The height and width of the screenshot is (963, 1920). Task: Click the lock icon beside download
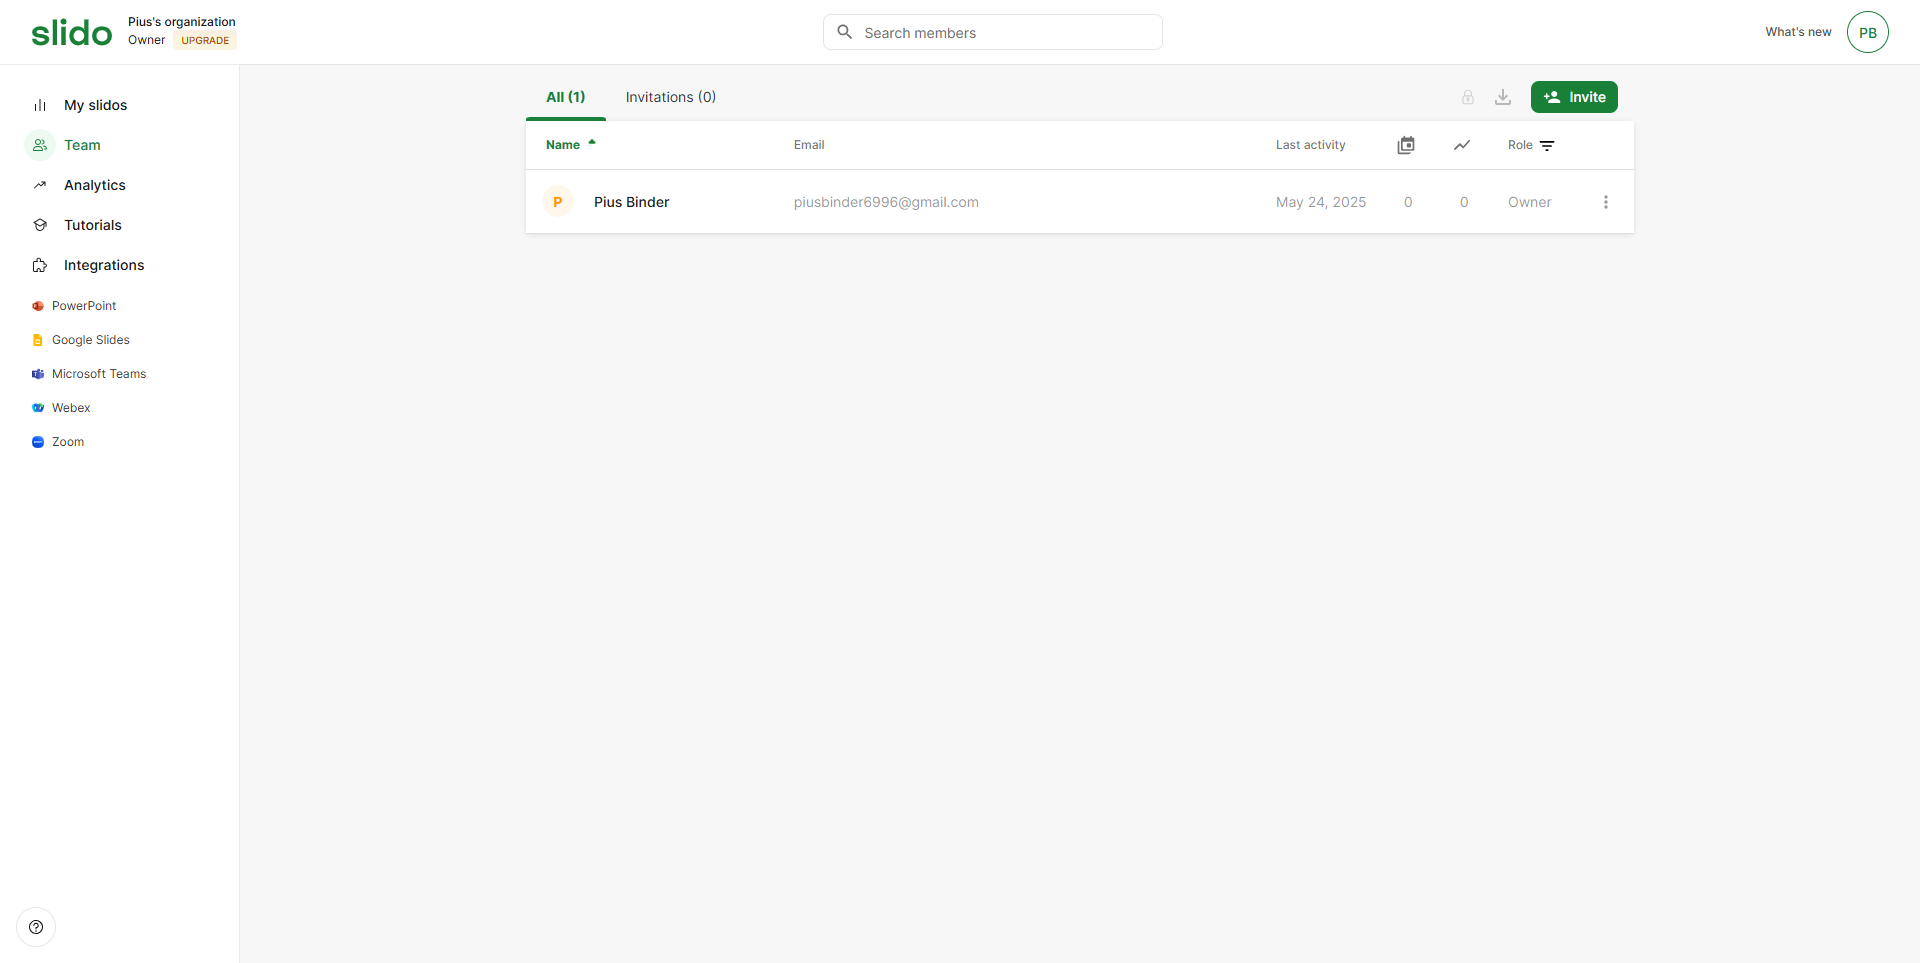[1467, 97]
